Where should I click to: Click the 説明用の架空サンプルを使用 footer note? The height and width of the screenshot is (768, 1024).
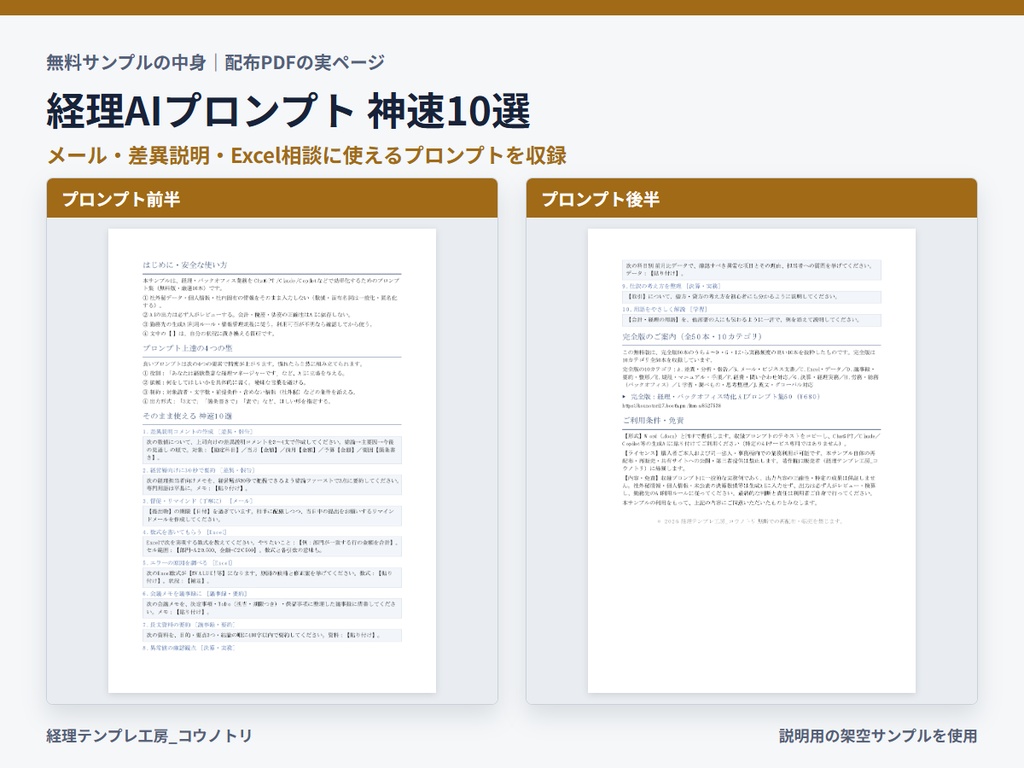click(x=878, y=736)
